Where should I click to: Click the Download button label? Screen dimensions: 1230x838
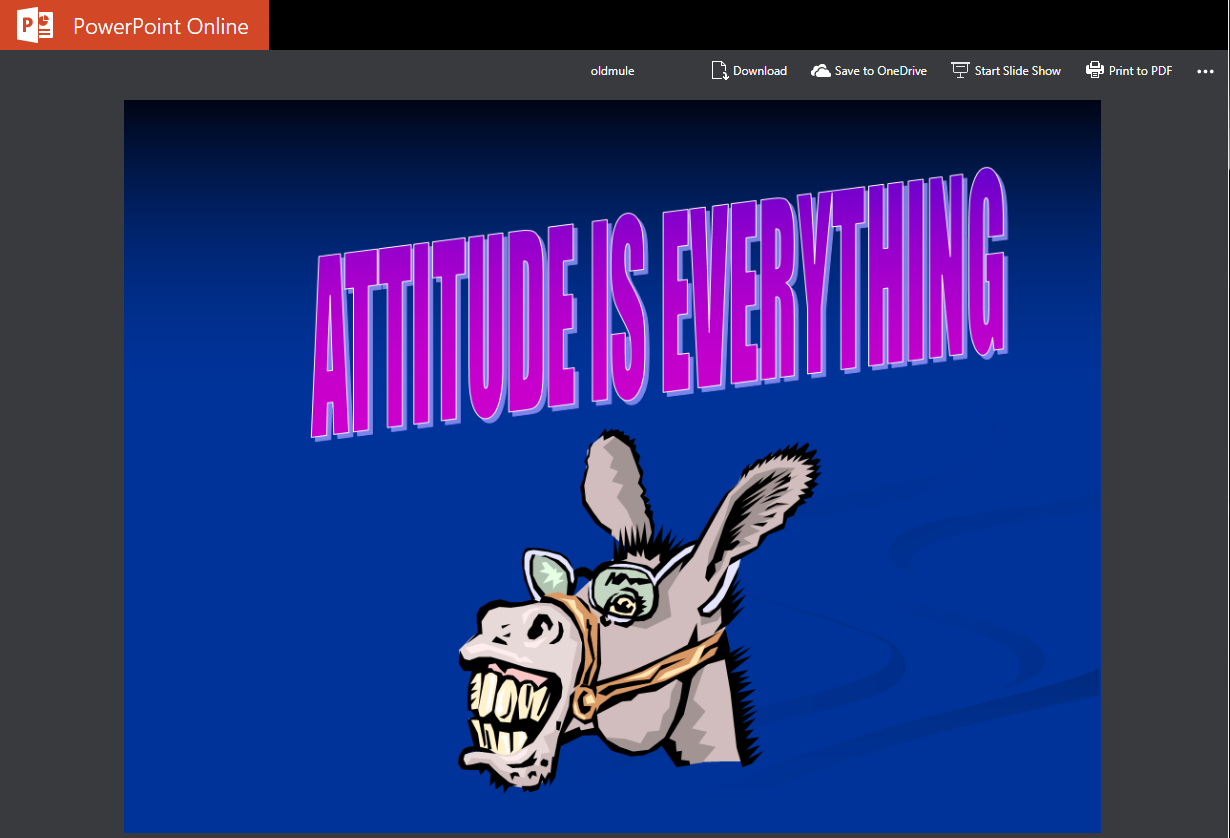pos(760,71)
